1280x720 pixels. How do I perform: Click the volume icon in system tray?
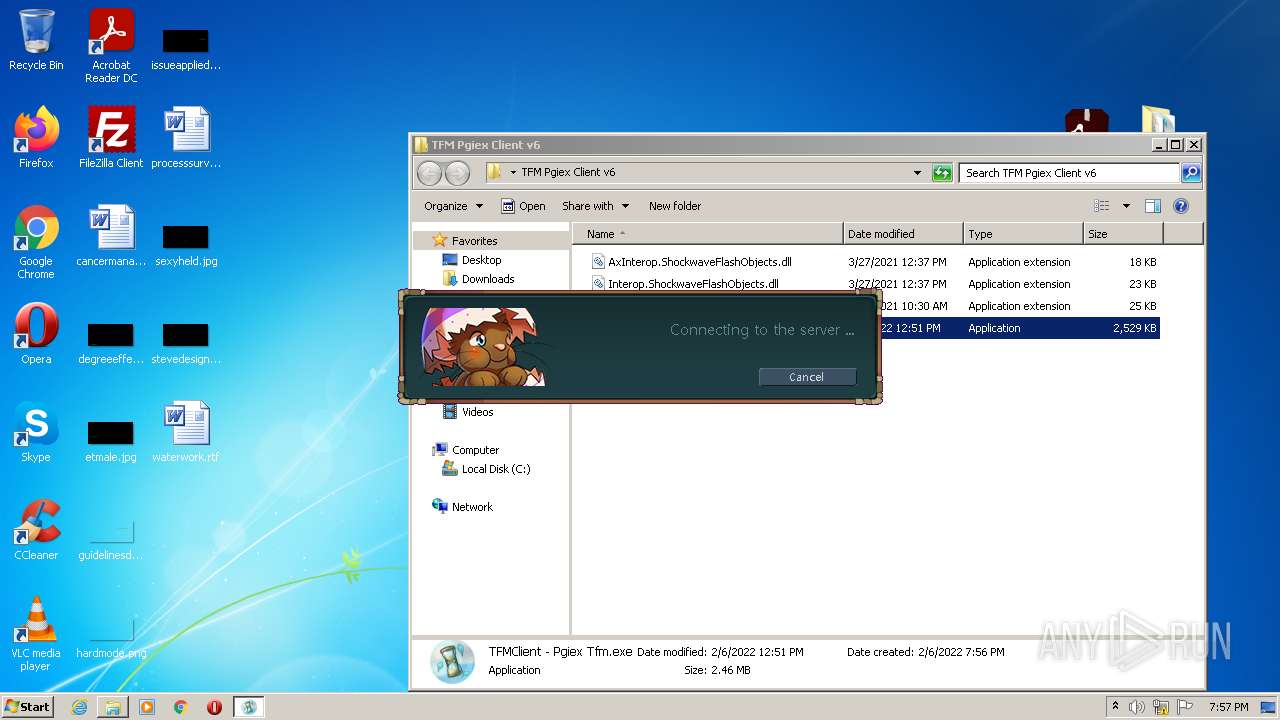point(1137,707)
